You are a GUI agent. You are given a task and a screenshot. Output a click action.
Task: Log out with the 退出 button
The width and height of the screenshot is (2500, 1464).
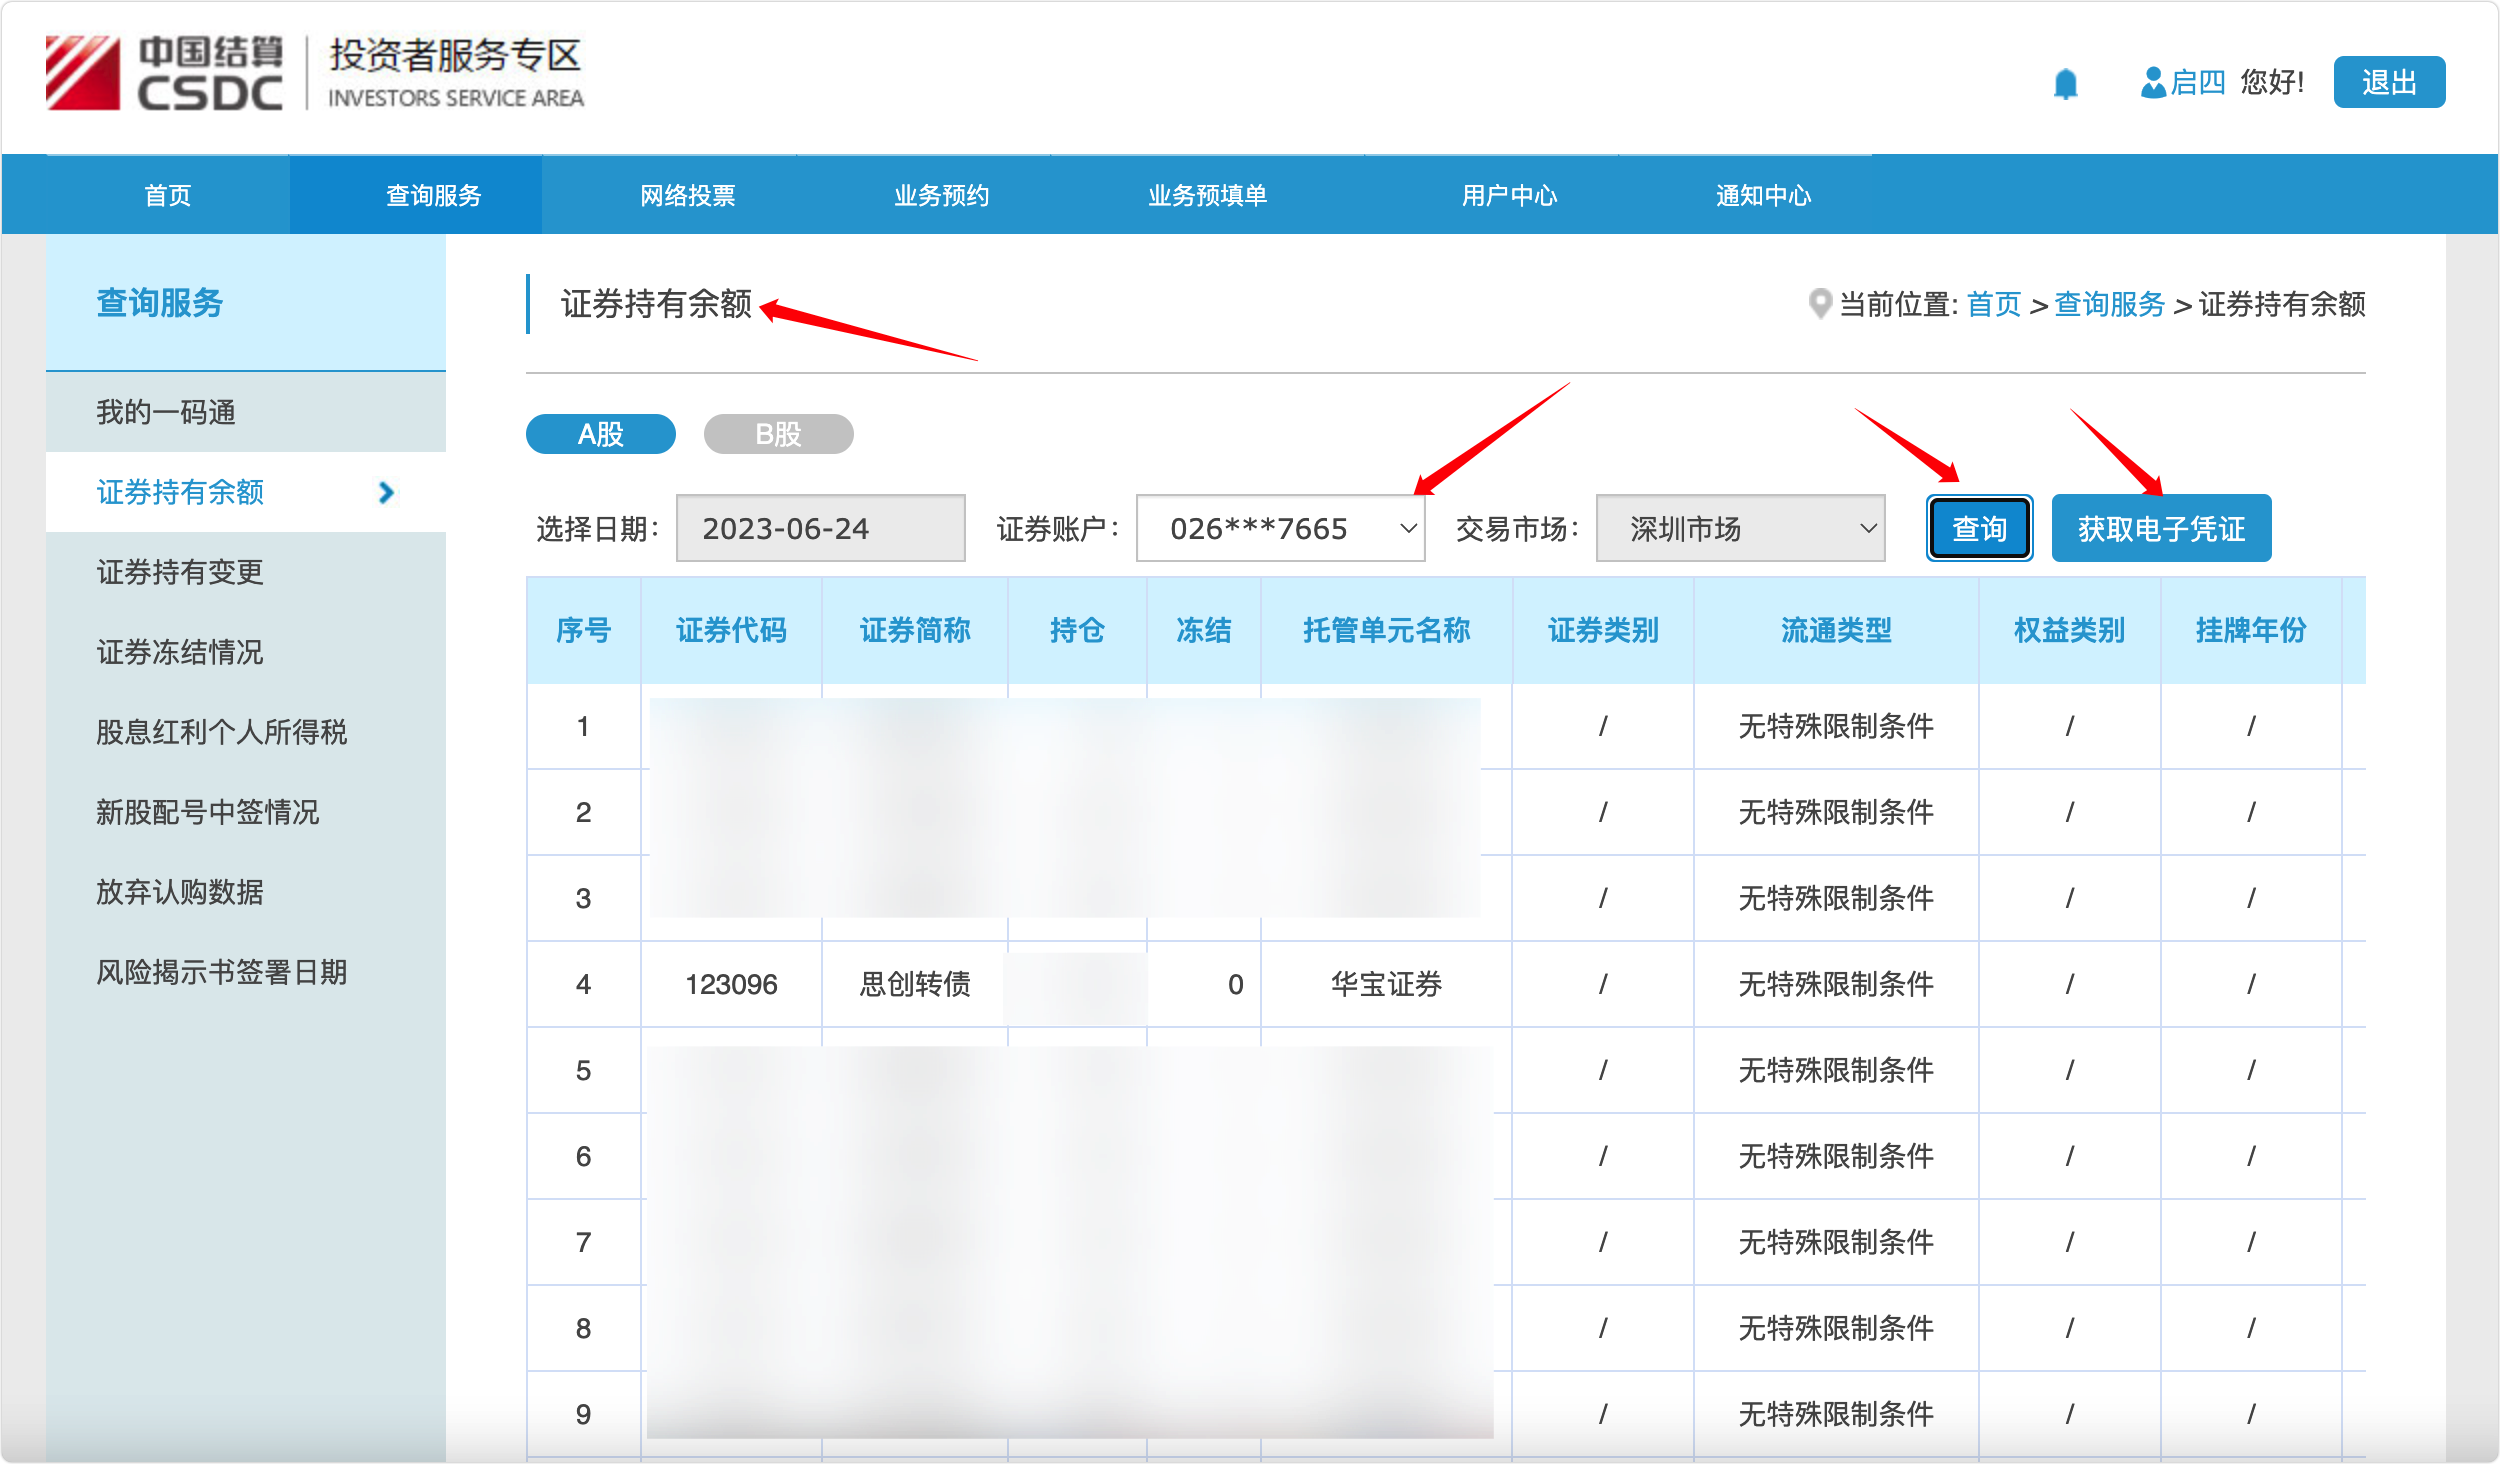coord(2388,82)
